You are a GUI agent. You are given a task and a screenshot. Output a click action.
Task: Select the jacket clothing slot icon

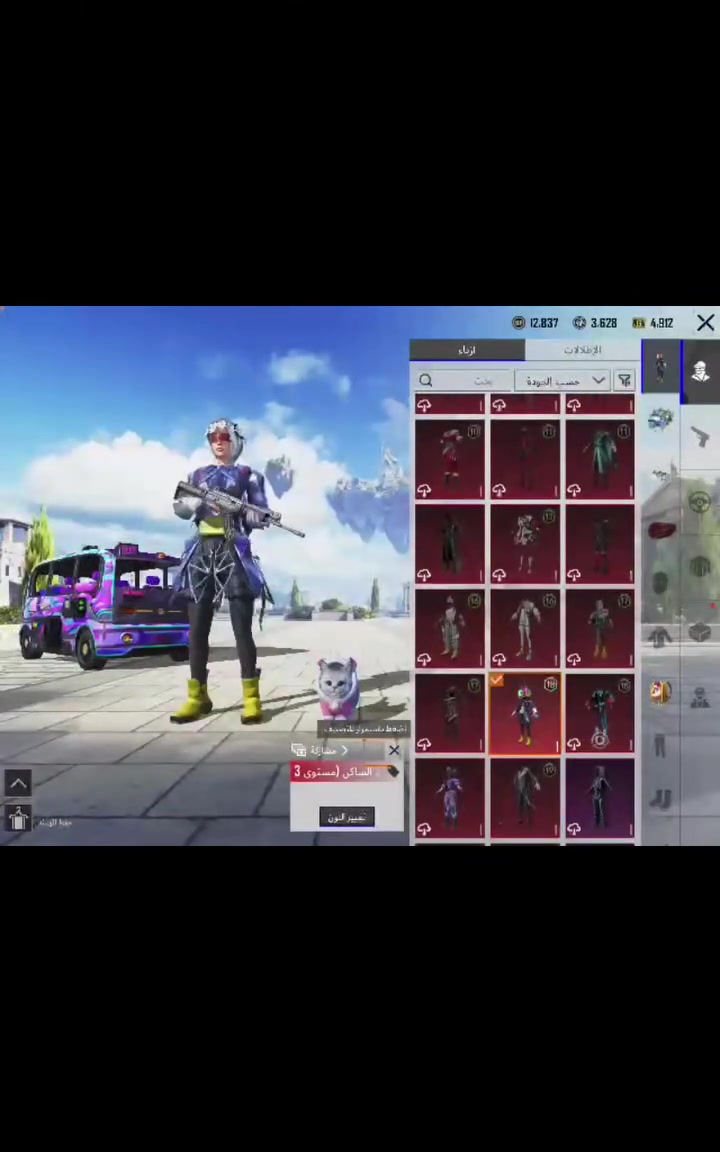[x=660, y=636]
